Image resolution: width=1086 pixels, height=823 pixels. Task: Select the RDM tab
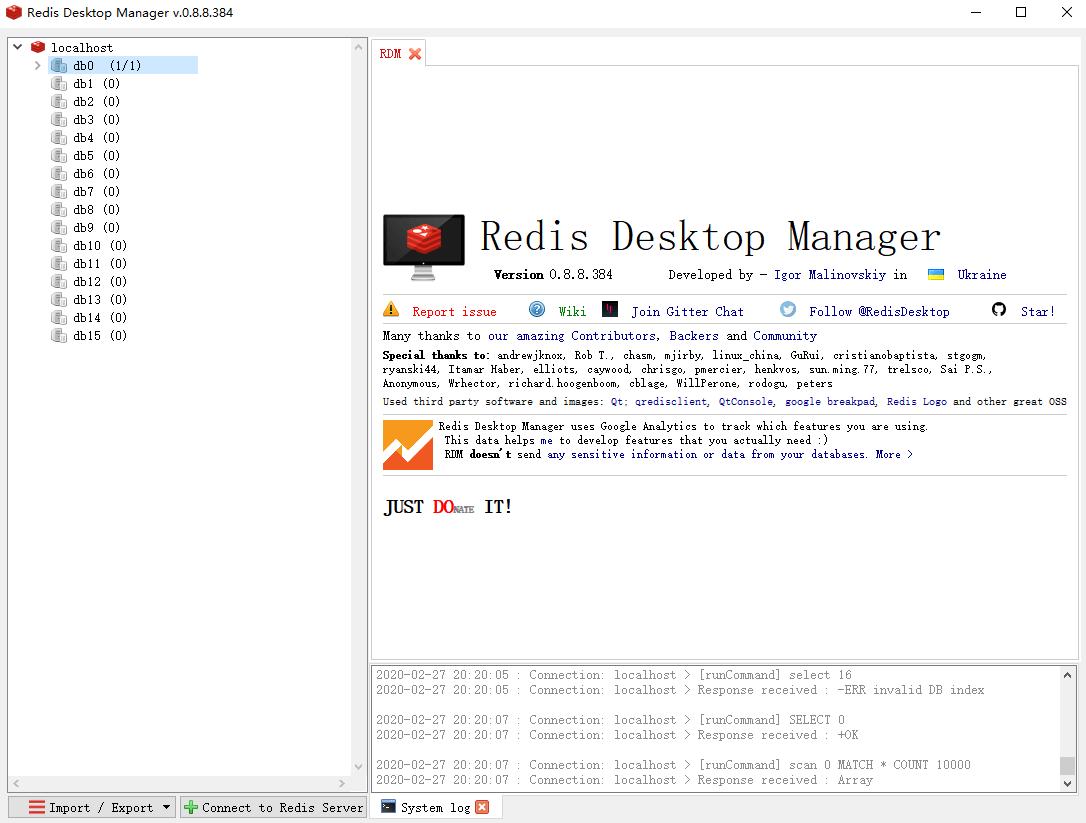tap(390, 54)
